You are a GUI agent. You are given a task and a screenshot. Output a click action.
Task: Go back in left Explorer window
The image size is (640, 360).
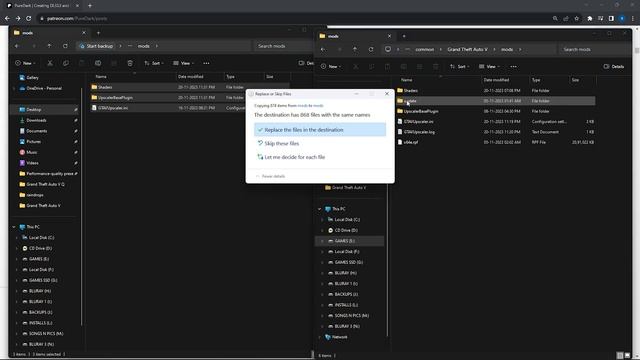tap(17, 46)
